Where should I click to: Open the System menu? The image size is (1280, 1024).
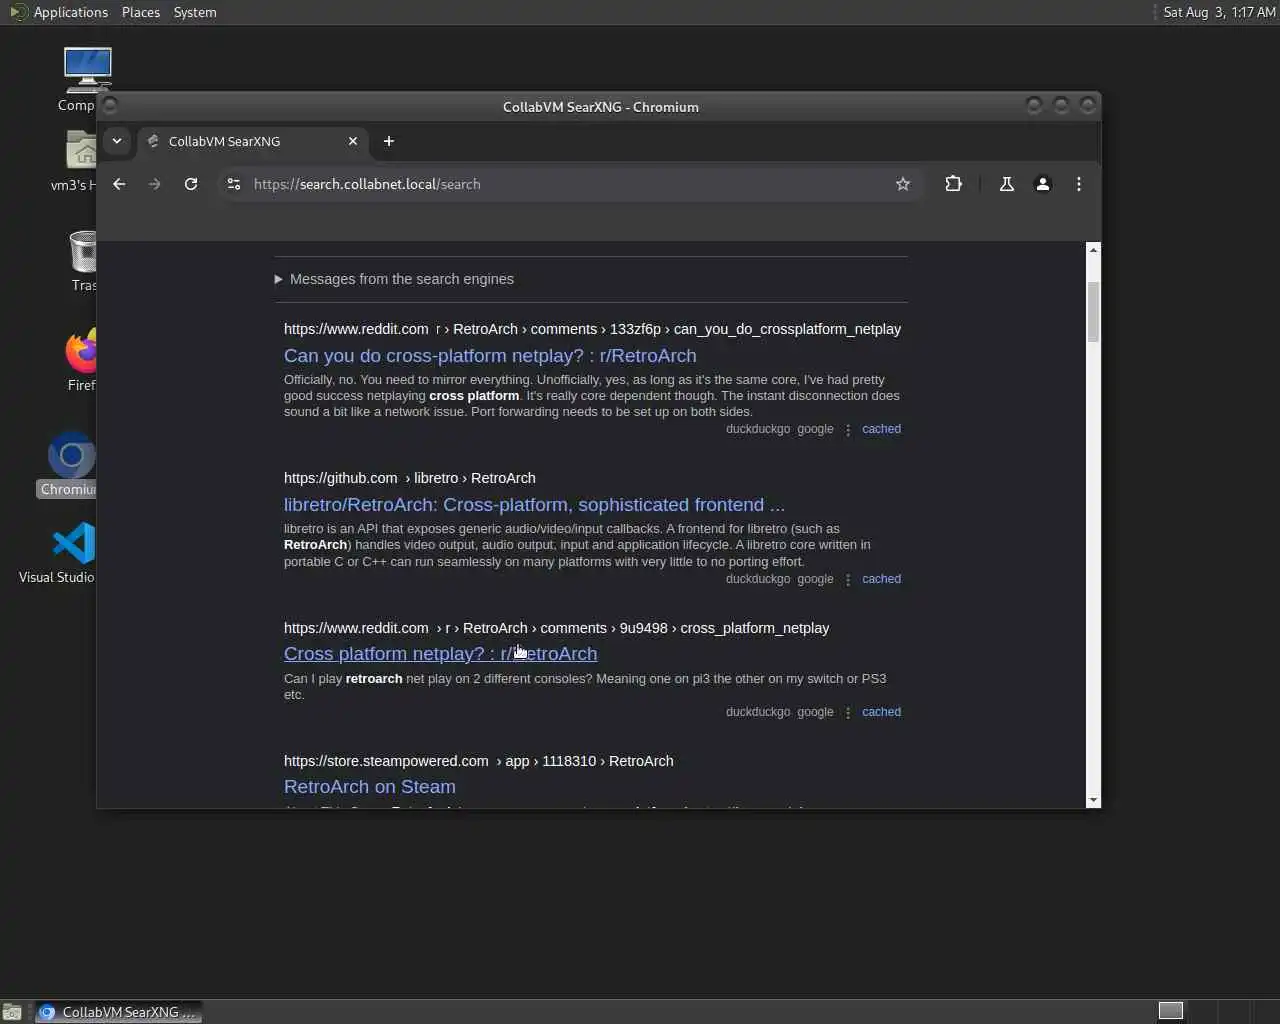(x=195, y=12)
